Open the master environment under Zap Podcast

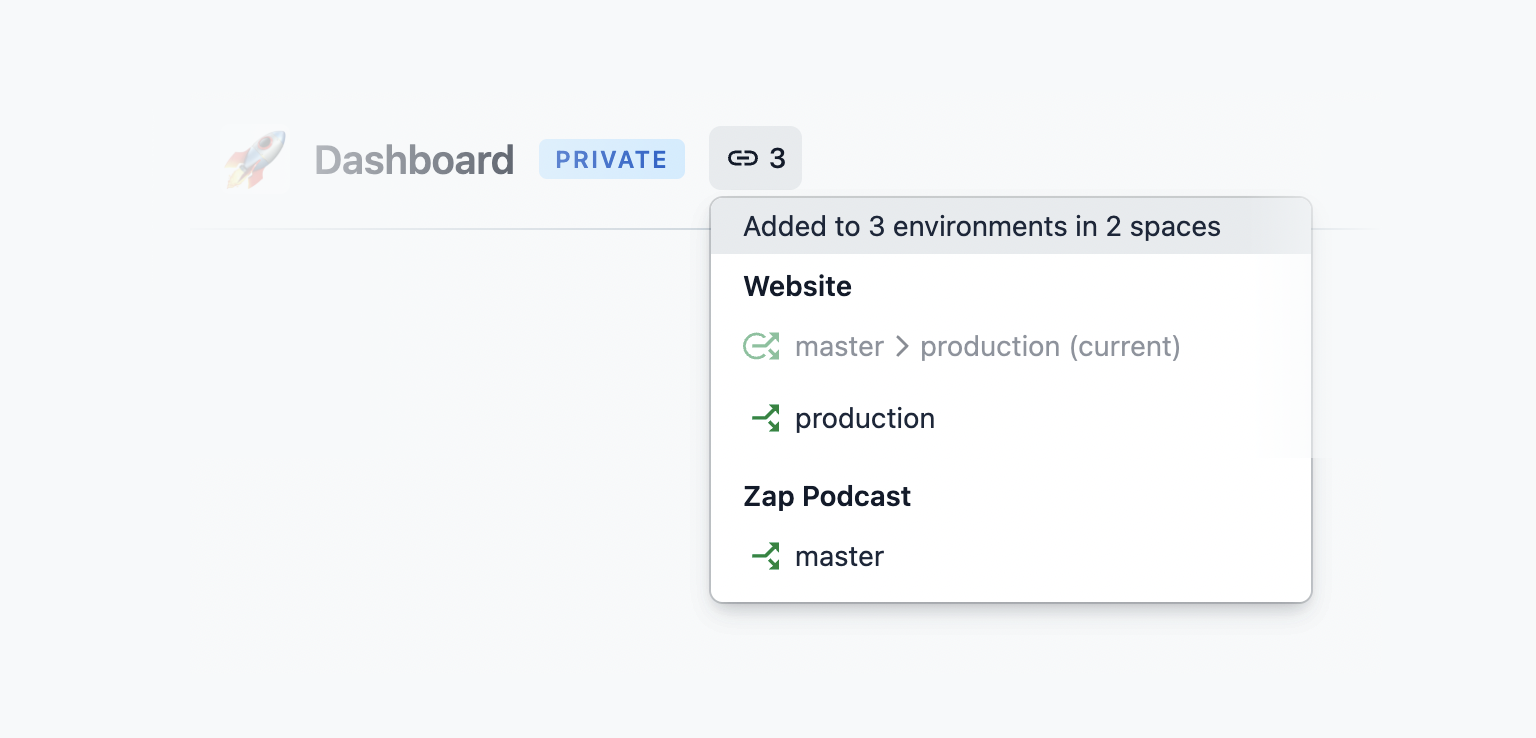[839, 556]
